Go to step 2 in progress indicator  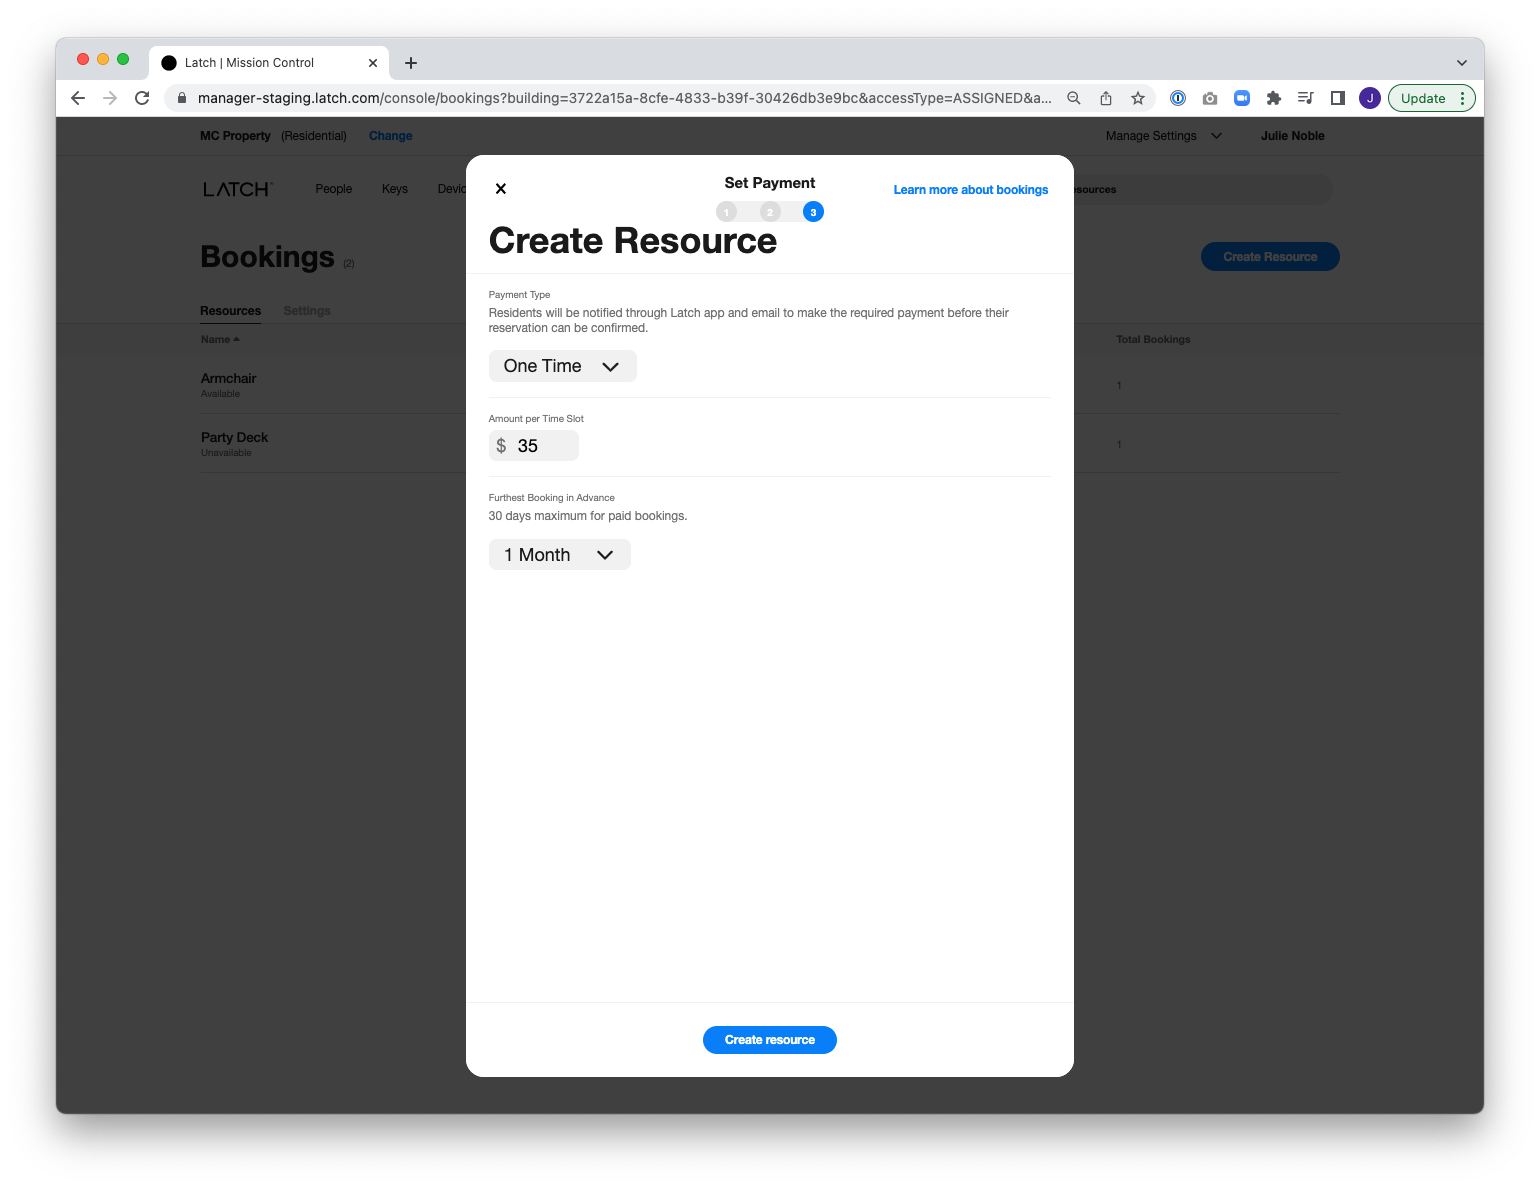(x=770, y=212)
